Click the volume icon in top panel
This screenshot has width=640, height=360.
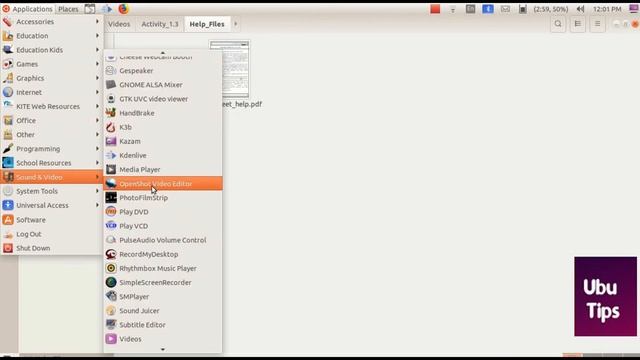click(x=580, y=9)
